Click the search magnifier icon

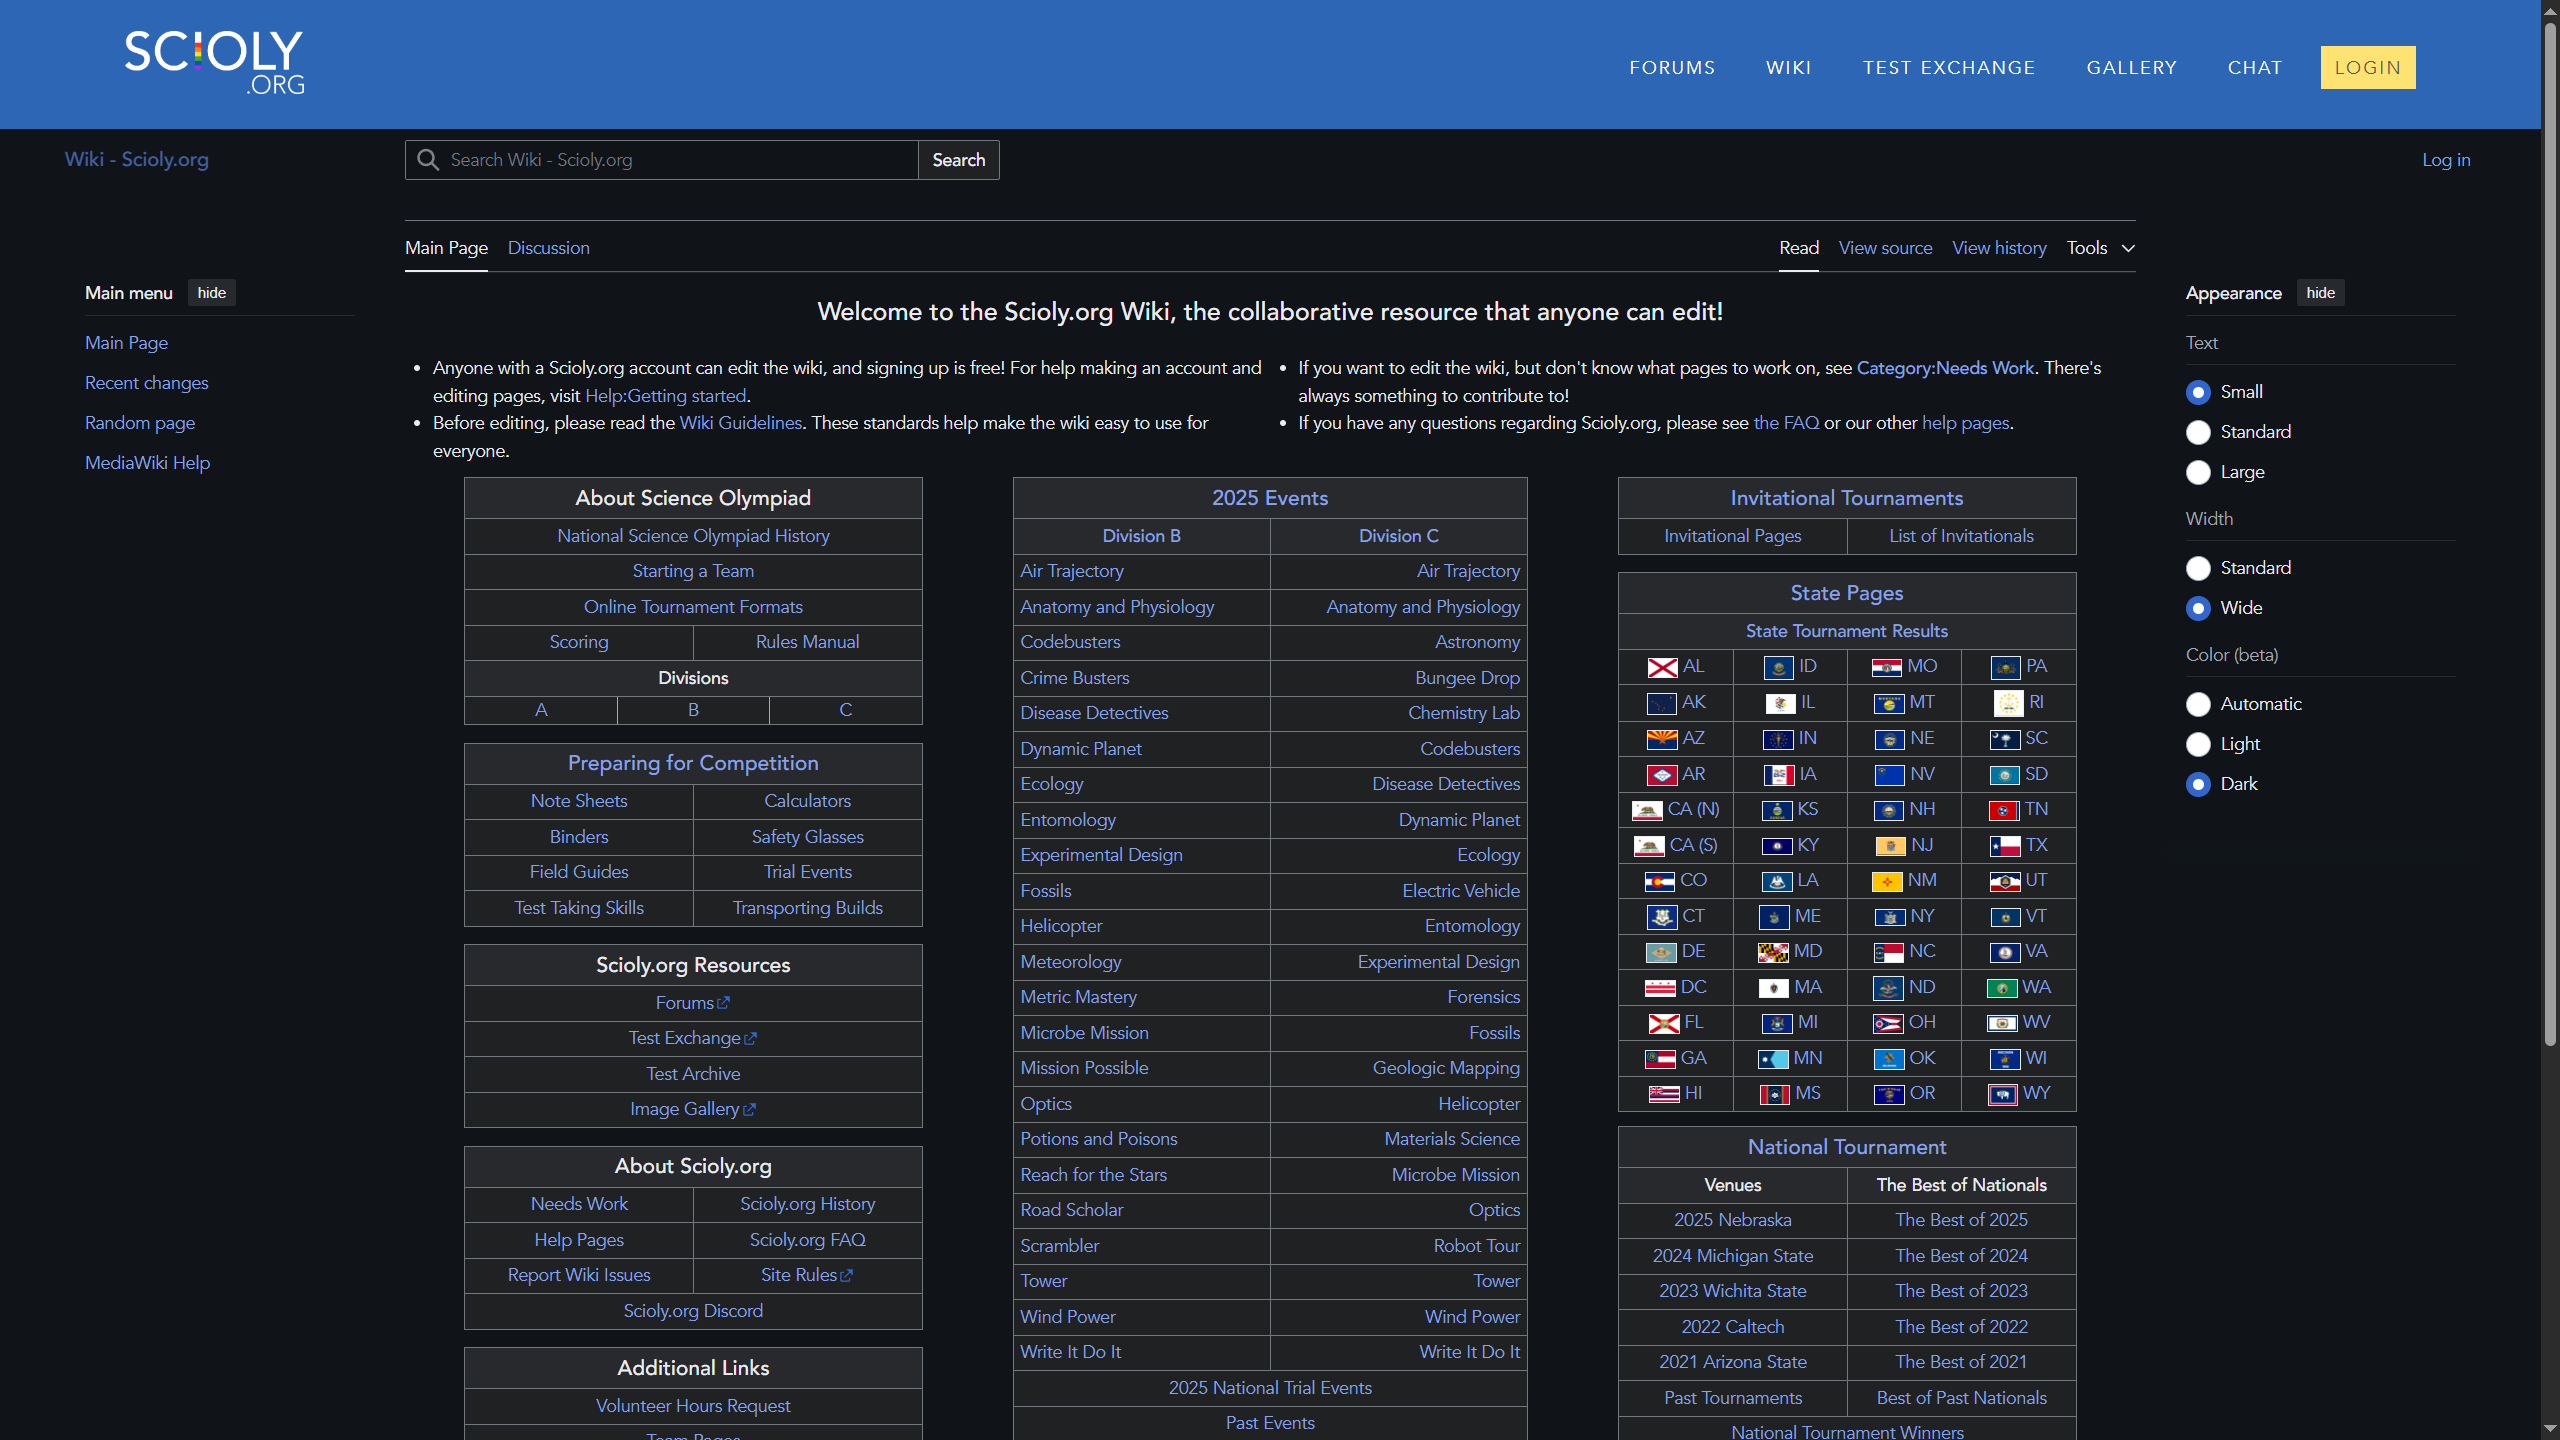(x=428, y=160)
